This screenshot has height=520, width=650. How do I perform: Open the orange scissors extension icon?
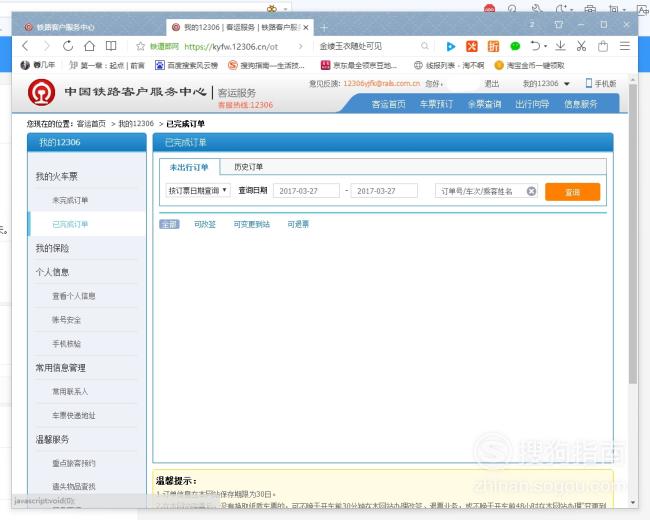pyautogui.click(x=472, y=46)
